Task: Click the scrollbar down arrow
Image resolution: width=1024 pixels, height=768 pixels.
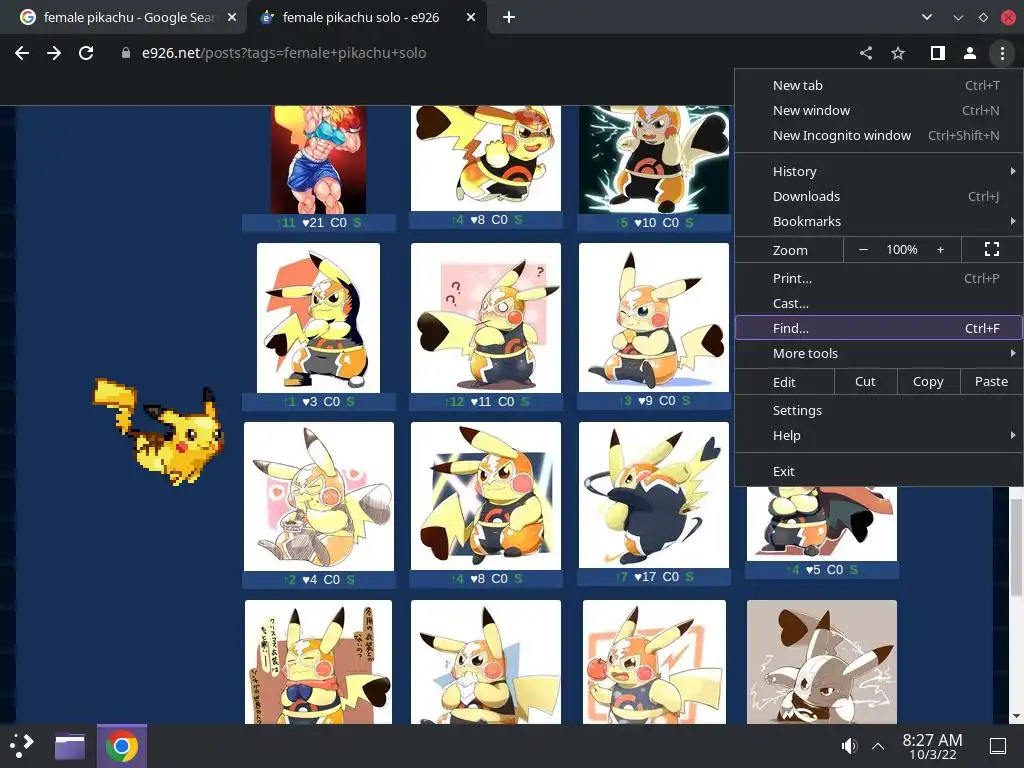Action: 1016,716
